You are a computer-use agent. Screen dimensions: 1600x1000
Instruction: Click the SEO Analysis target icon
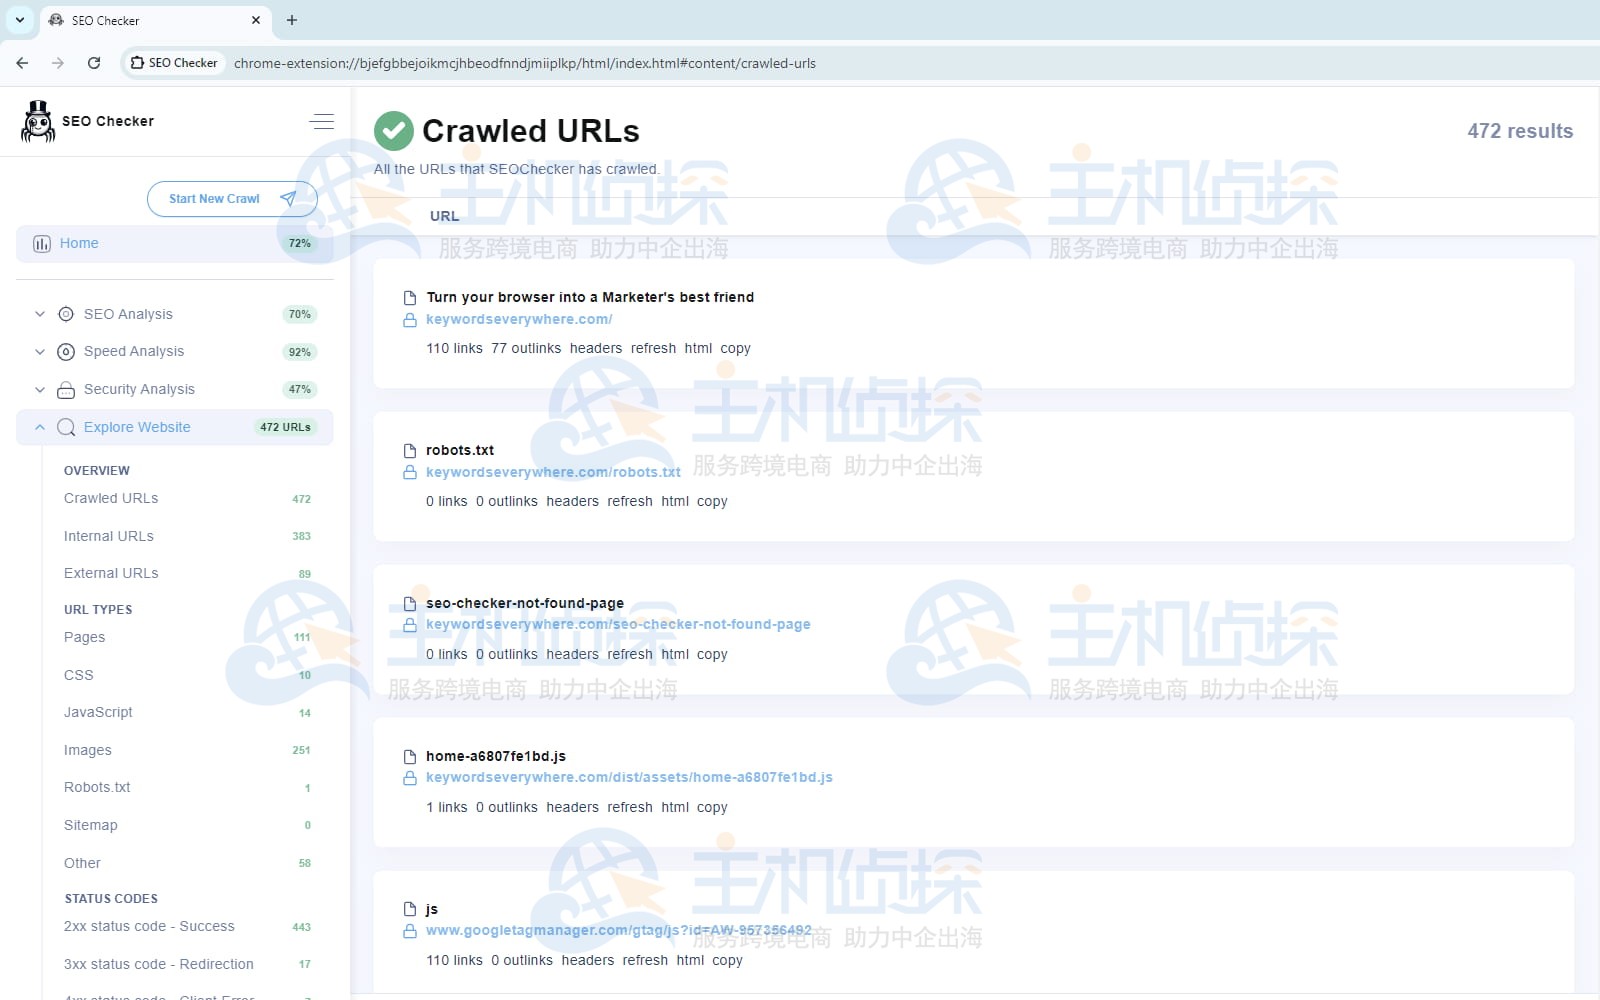[x=65, y=314]
